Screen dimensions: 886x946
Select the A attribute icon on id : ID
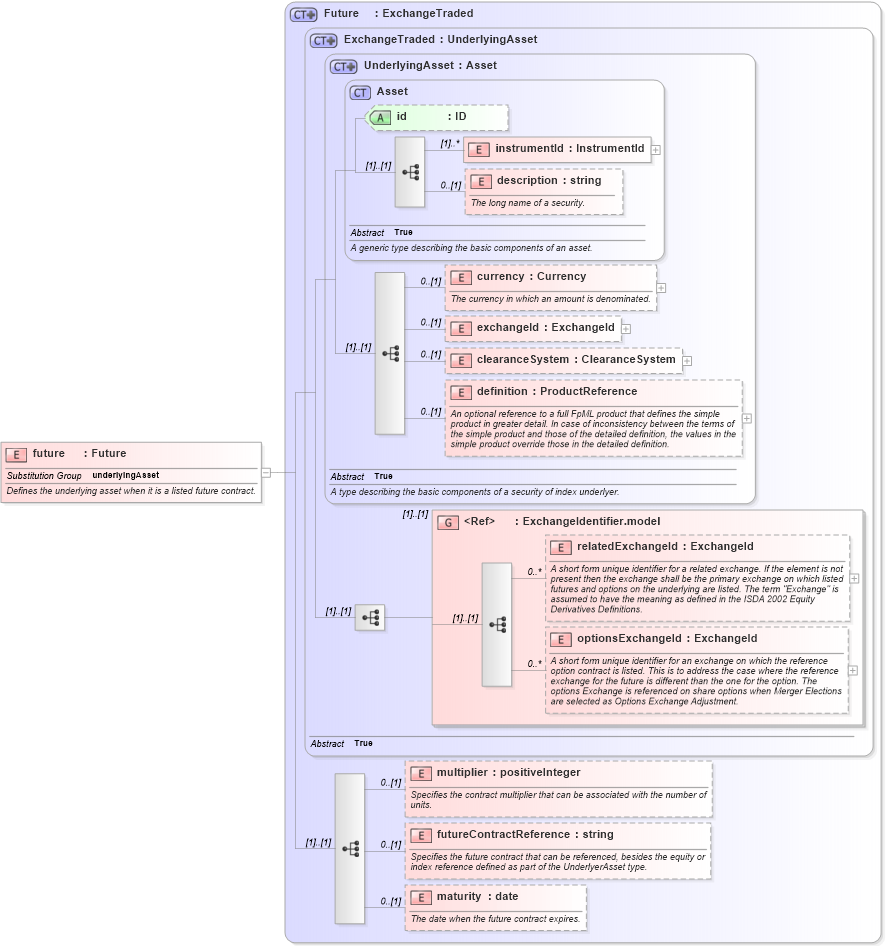(380, 117)
